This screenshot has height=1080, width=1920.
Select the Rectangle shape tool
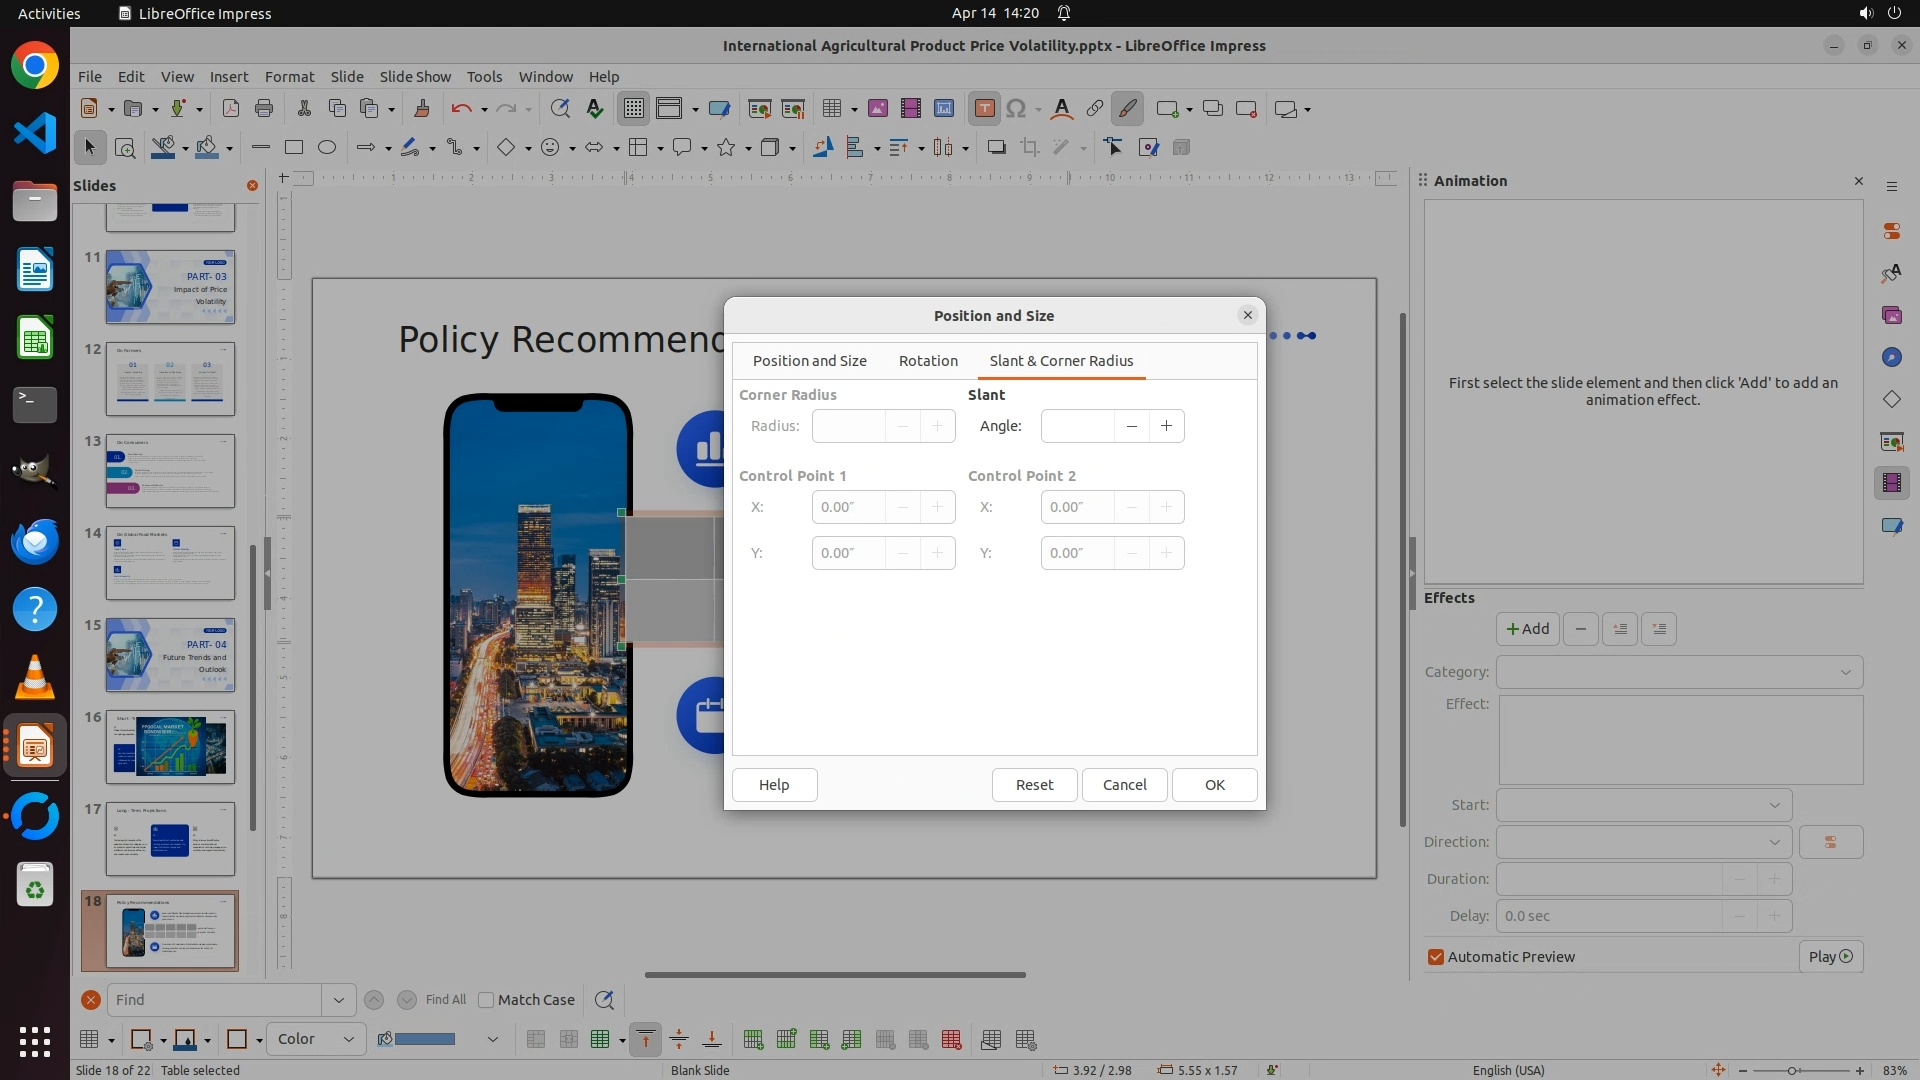tap(293, 148)
